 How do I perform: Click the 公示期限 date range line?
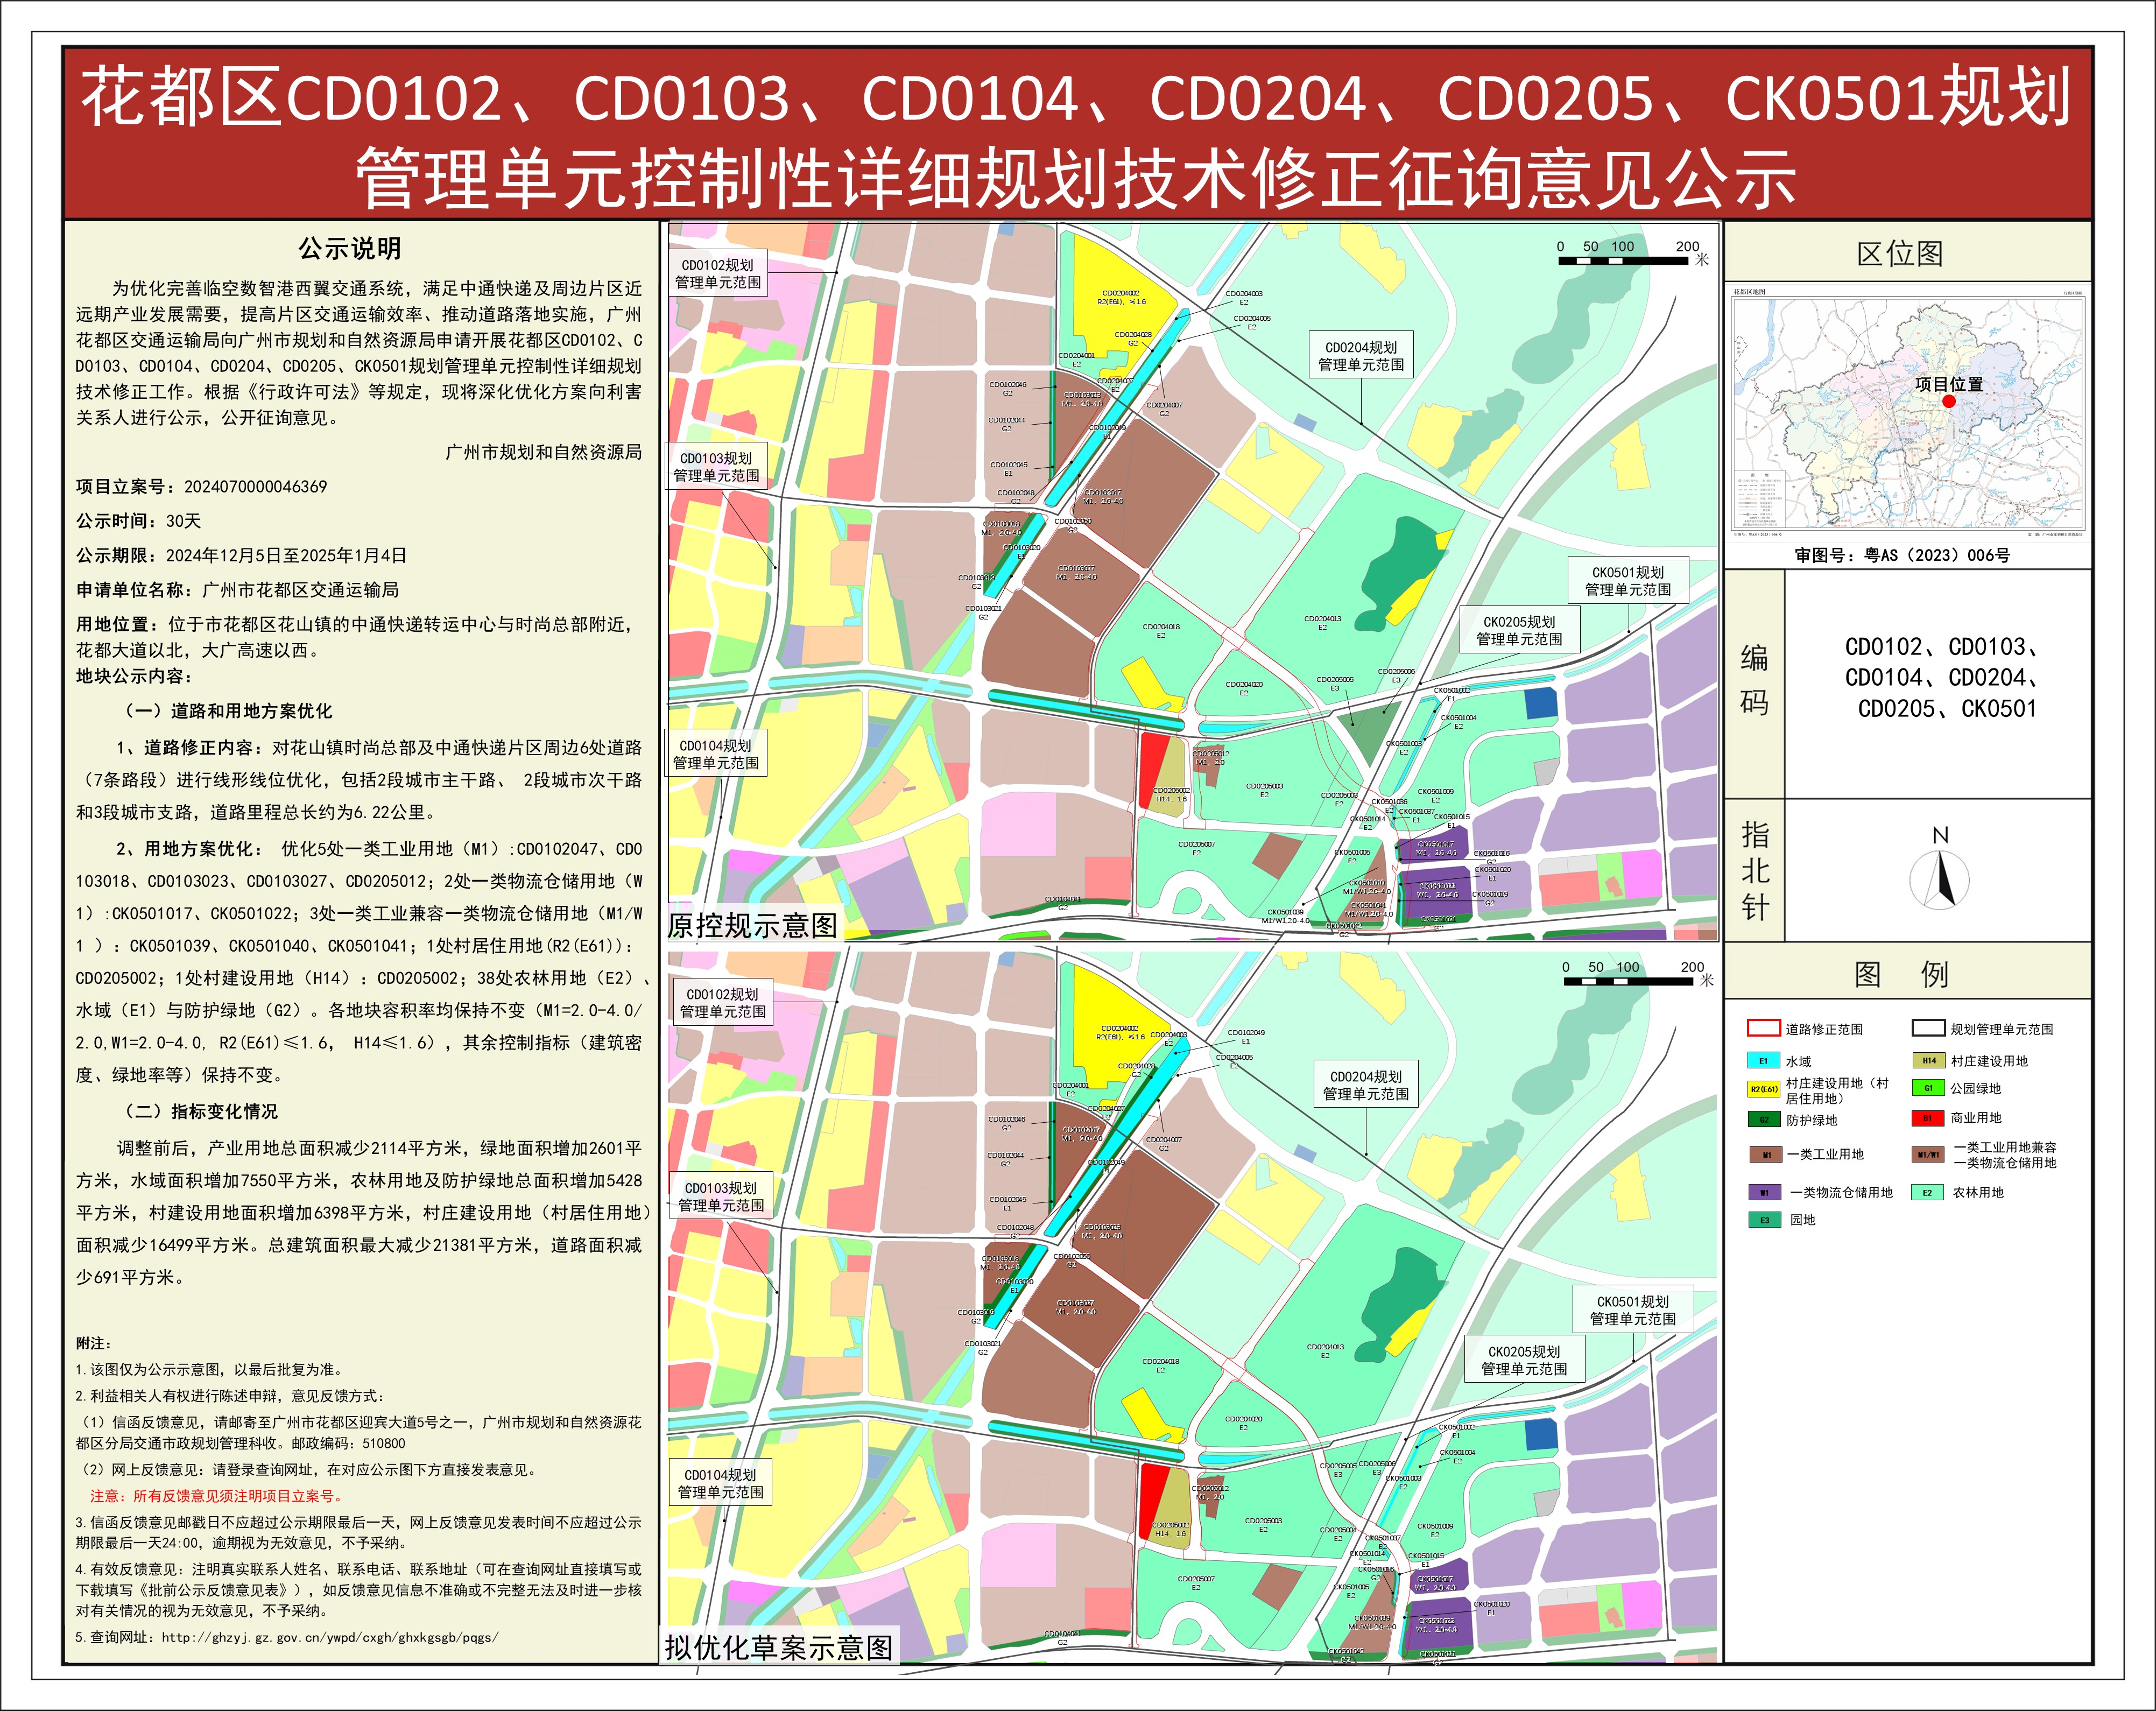pos(241,555)
